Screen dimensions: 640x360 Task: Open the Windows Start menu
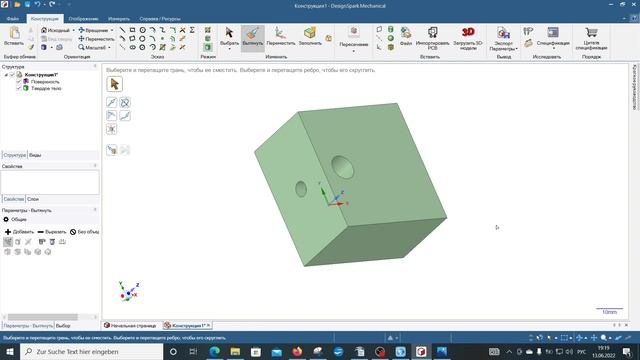tap(9, 351)
